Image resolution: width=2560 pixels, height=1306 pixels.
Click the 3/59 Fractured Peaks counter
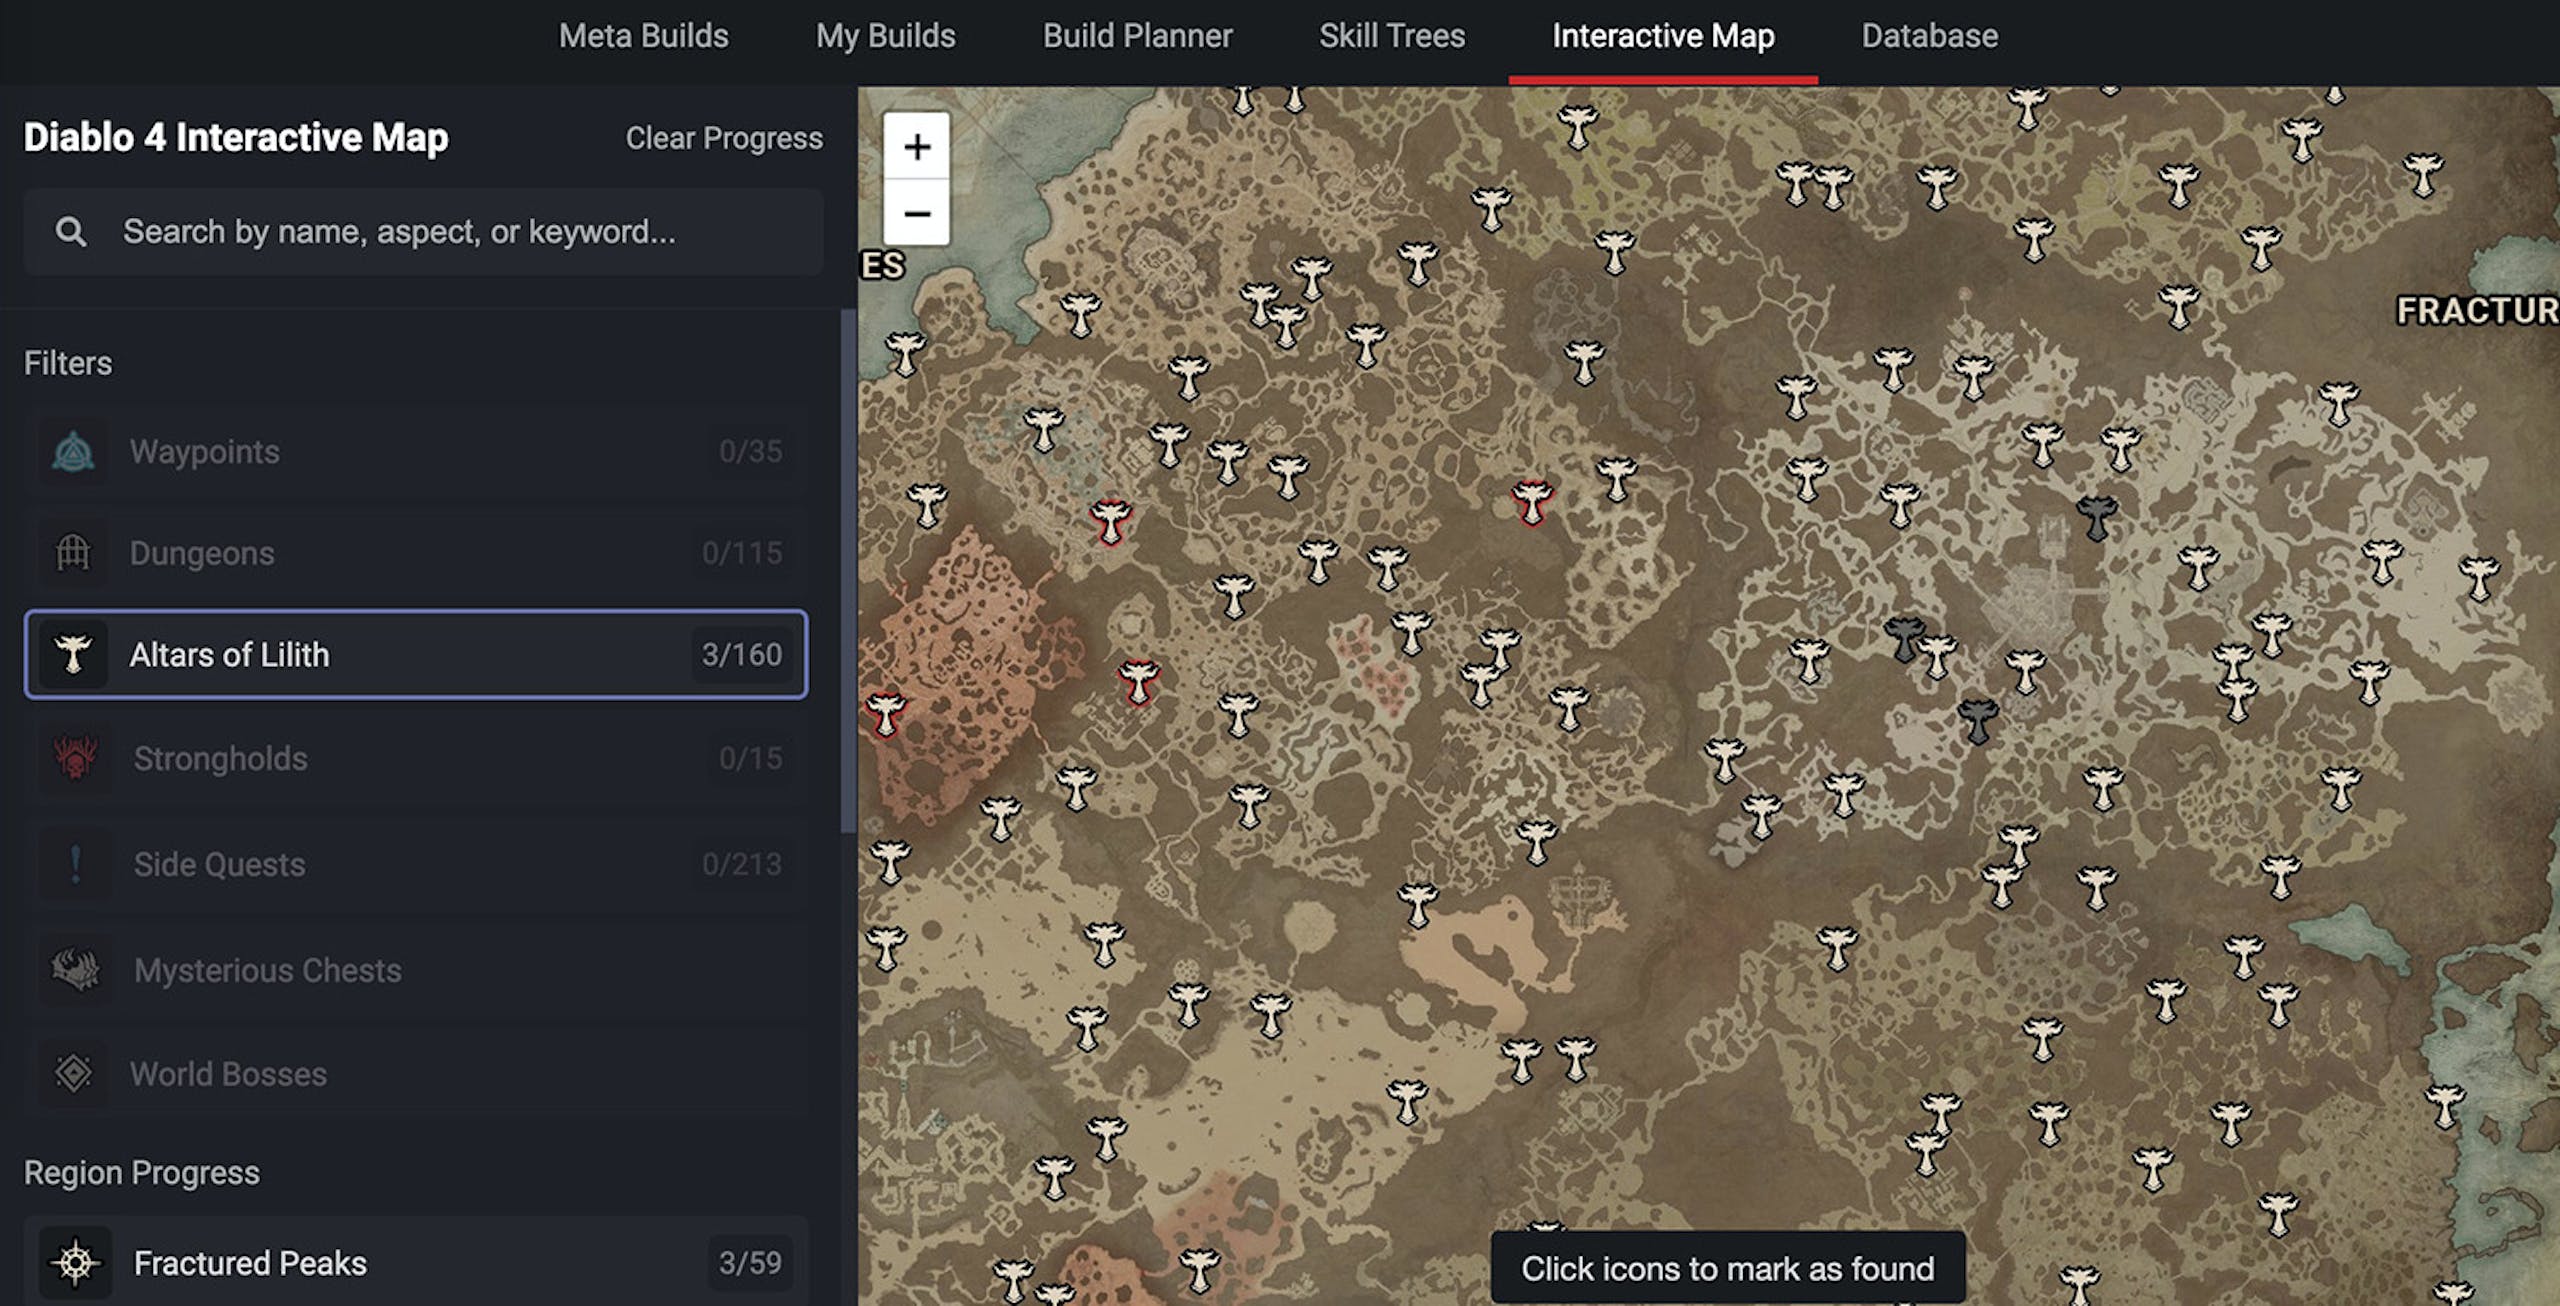click(750, 1263)
